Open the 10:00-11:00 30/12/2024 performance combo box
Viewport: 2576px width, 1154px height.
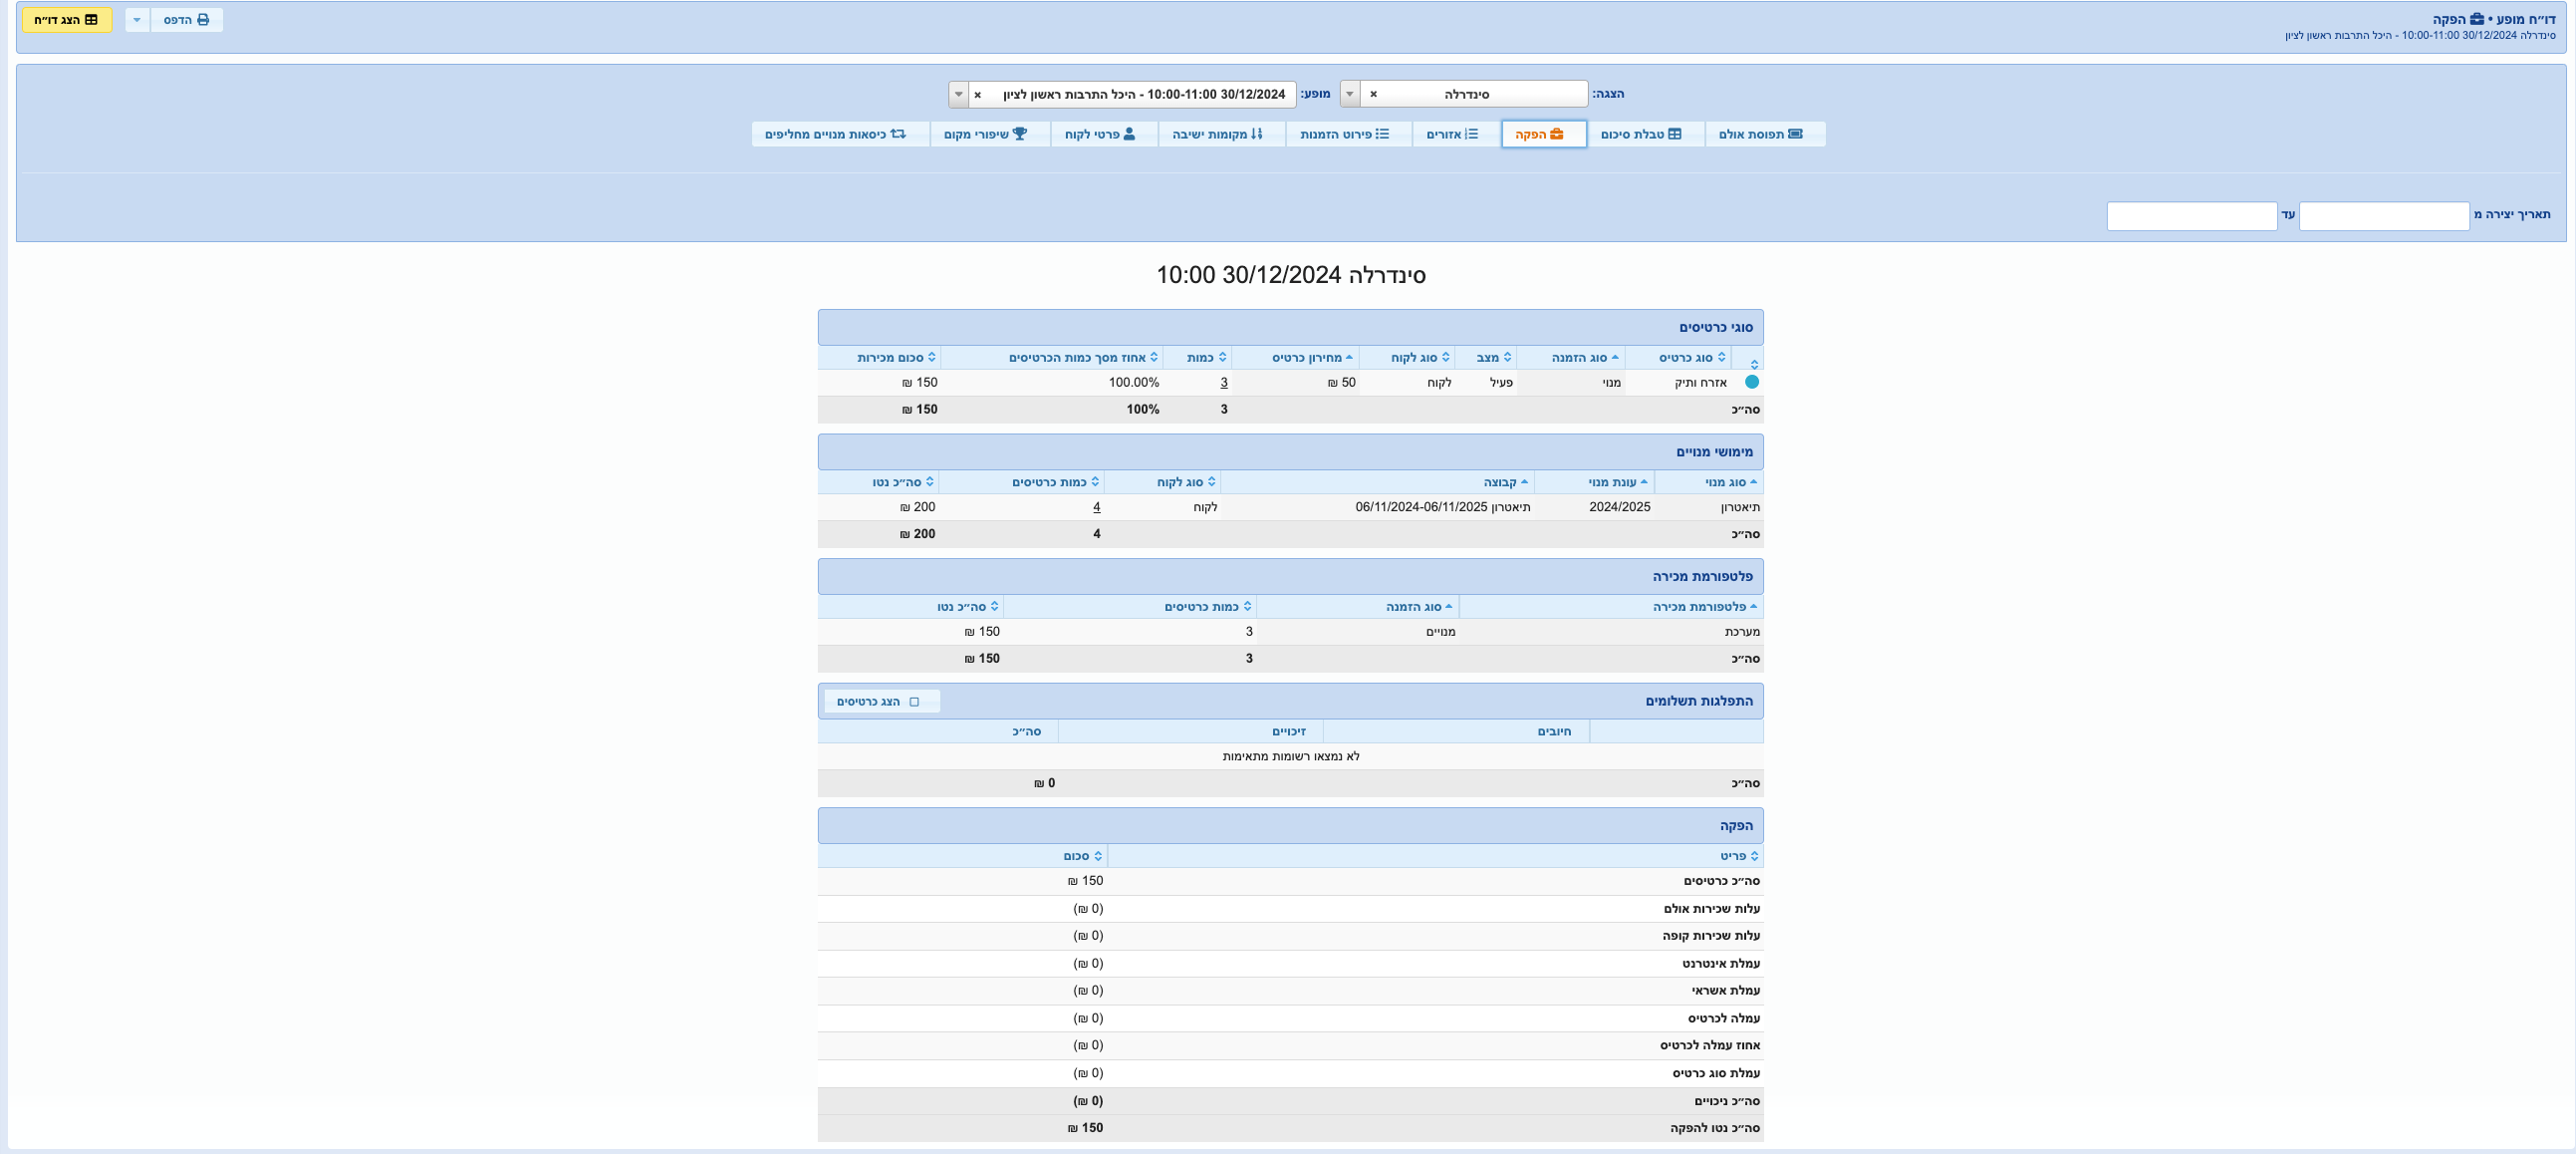click(x=1123, y=94)
